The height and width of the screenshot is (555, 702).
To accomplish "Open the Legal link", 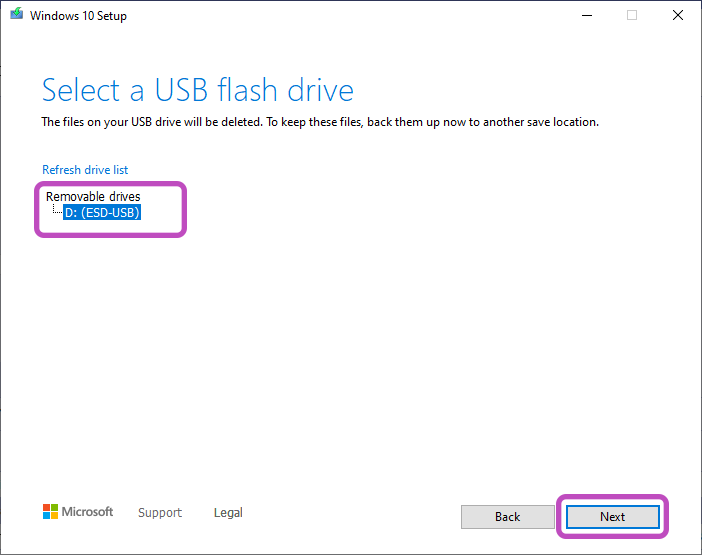I will (x=228, y=513).
